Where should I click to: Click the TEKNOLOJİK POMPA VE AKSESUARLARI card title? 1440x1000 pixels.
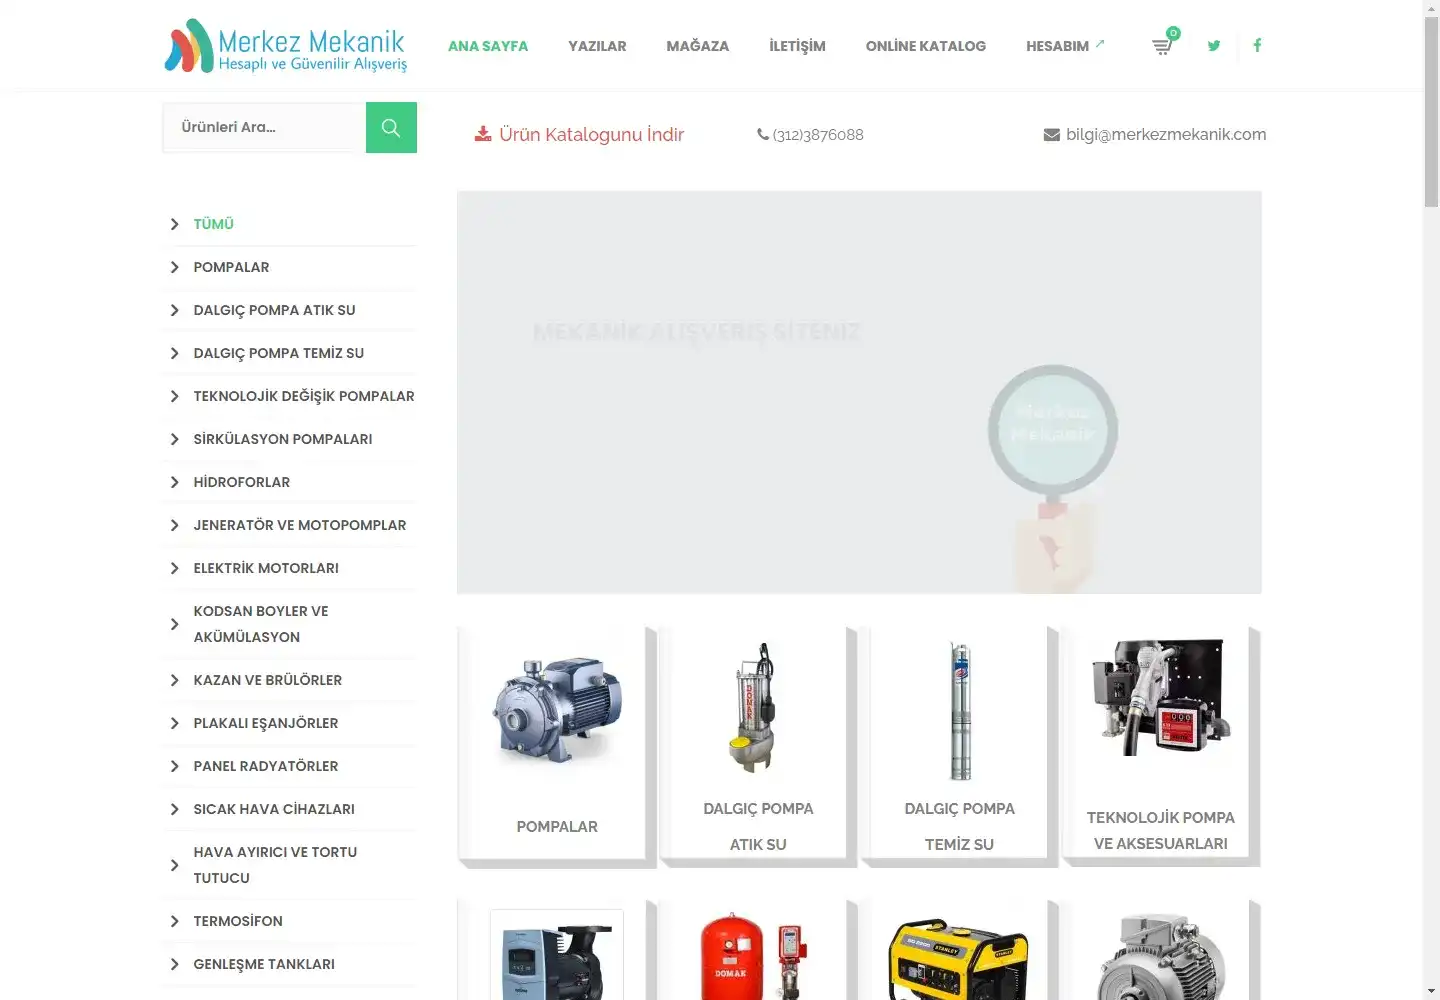[x=1161, y=830]
